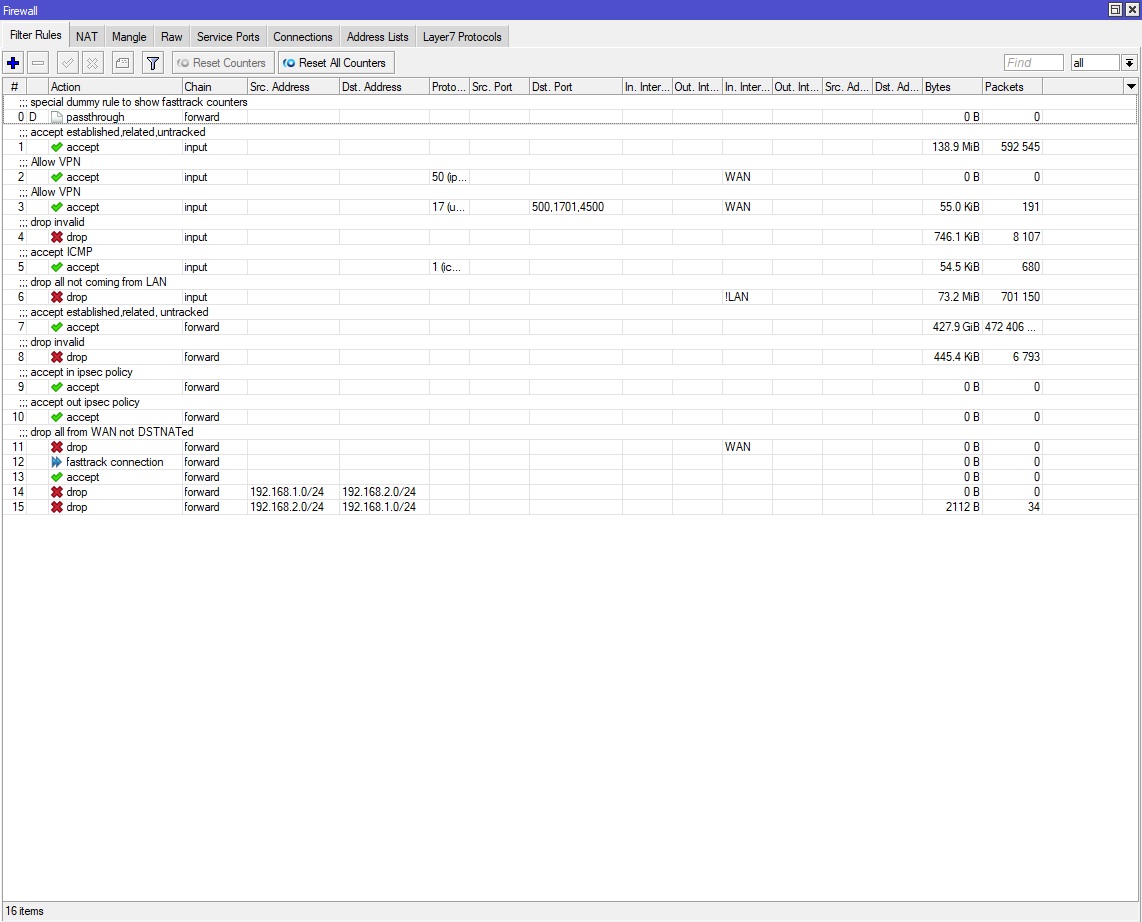Switch to the NAT tab
The height and width of the screenshot is (922, 1142).
coord(87,37)
